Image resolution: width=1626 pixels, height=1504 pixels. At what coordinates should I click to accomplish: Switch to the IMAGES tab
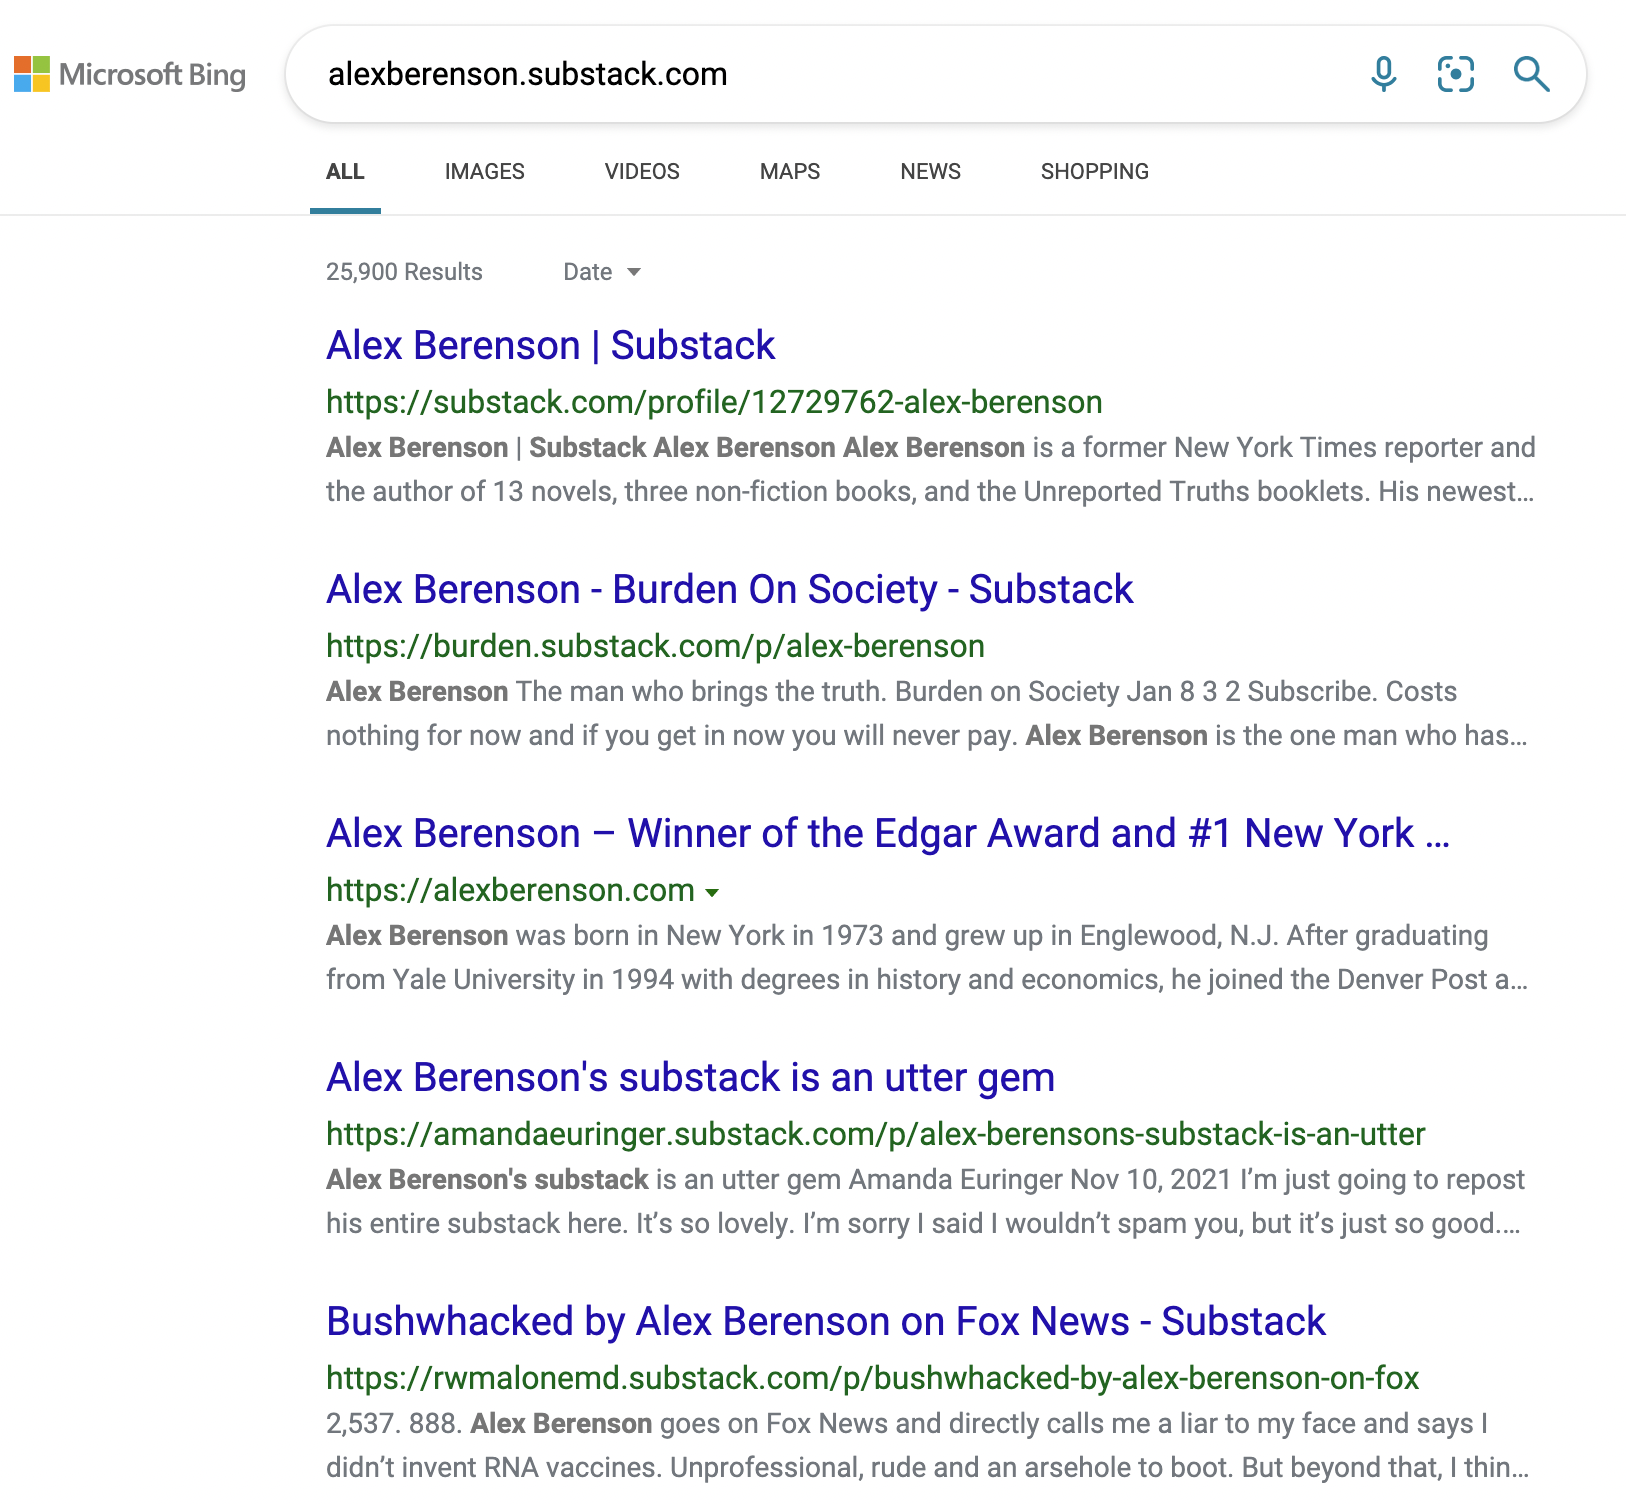pos(485,172)
